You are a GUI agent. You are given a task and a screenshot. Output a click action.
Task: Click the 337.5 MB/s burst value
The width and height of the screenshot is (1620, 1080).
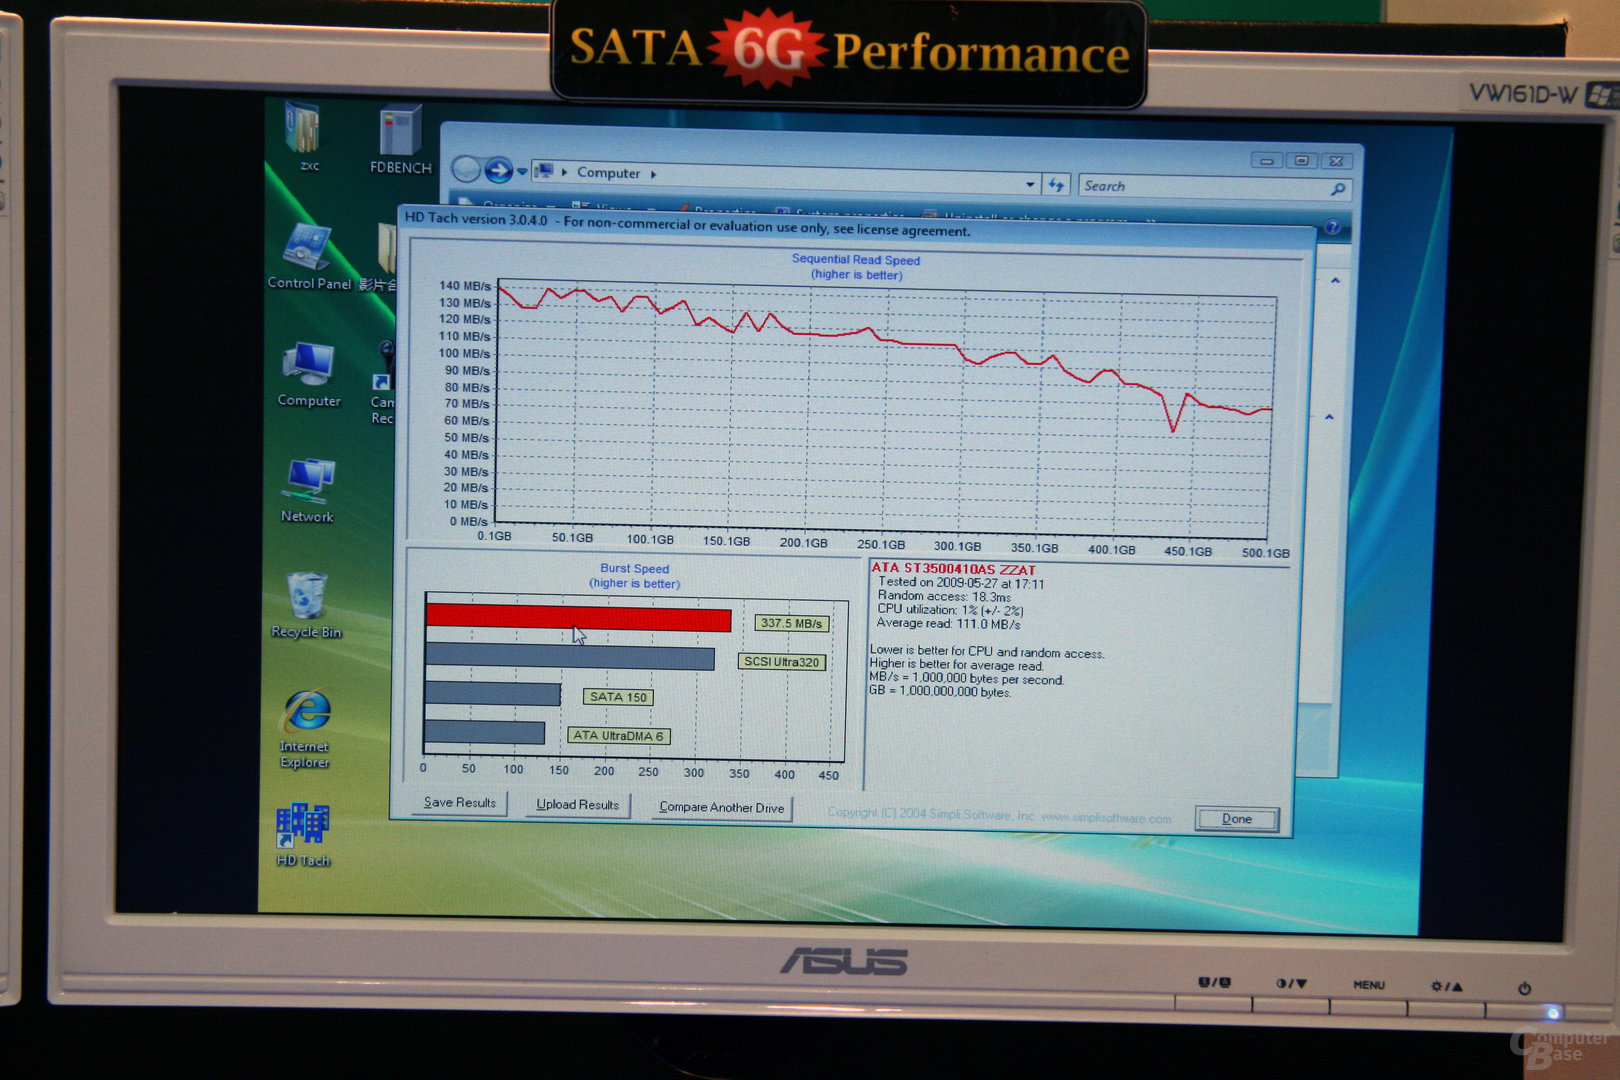click(791, 623)
